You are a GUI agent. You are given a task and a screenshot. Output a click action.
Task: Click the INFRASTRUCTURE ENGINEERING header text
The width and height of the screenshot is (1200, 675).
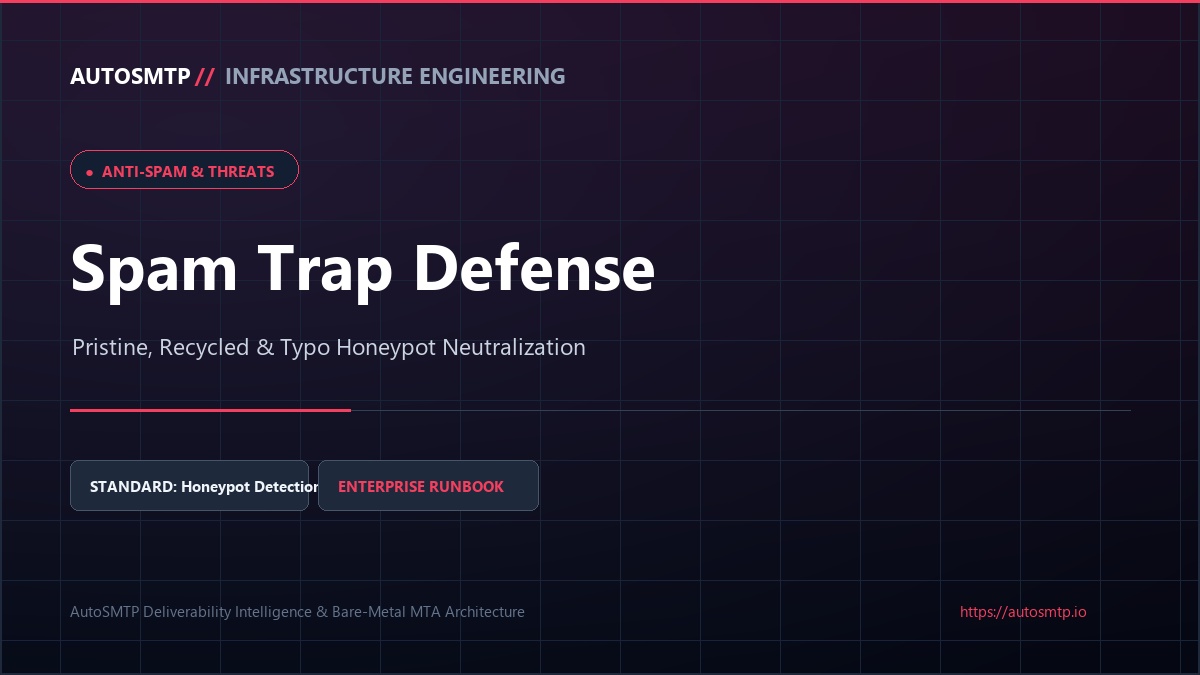point(395,76)
